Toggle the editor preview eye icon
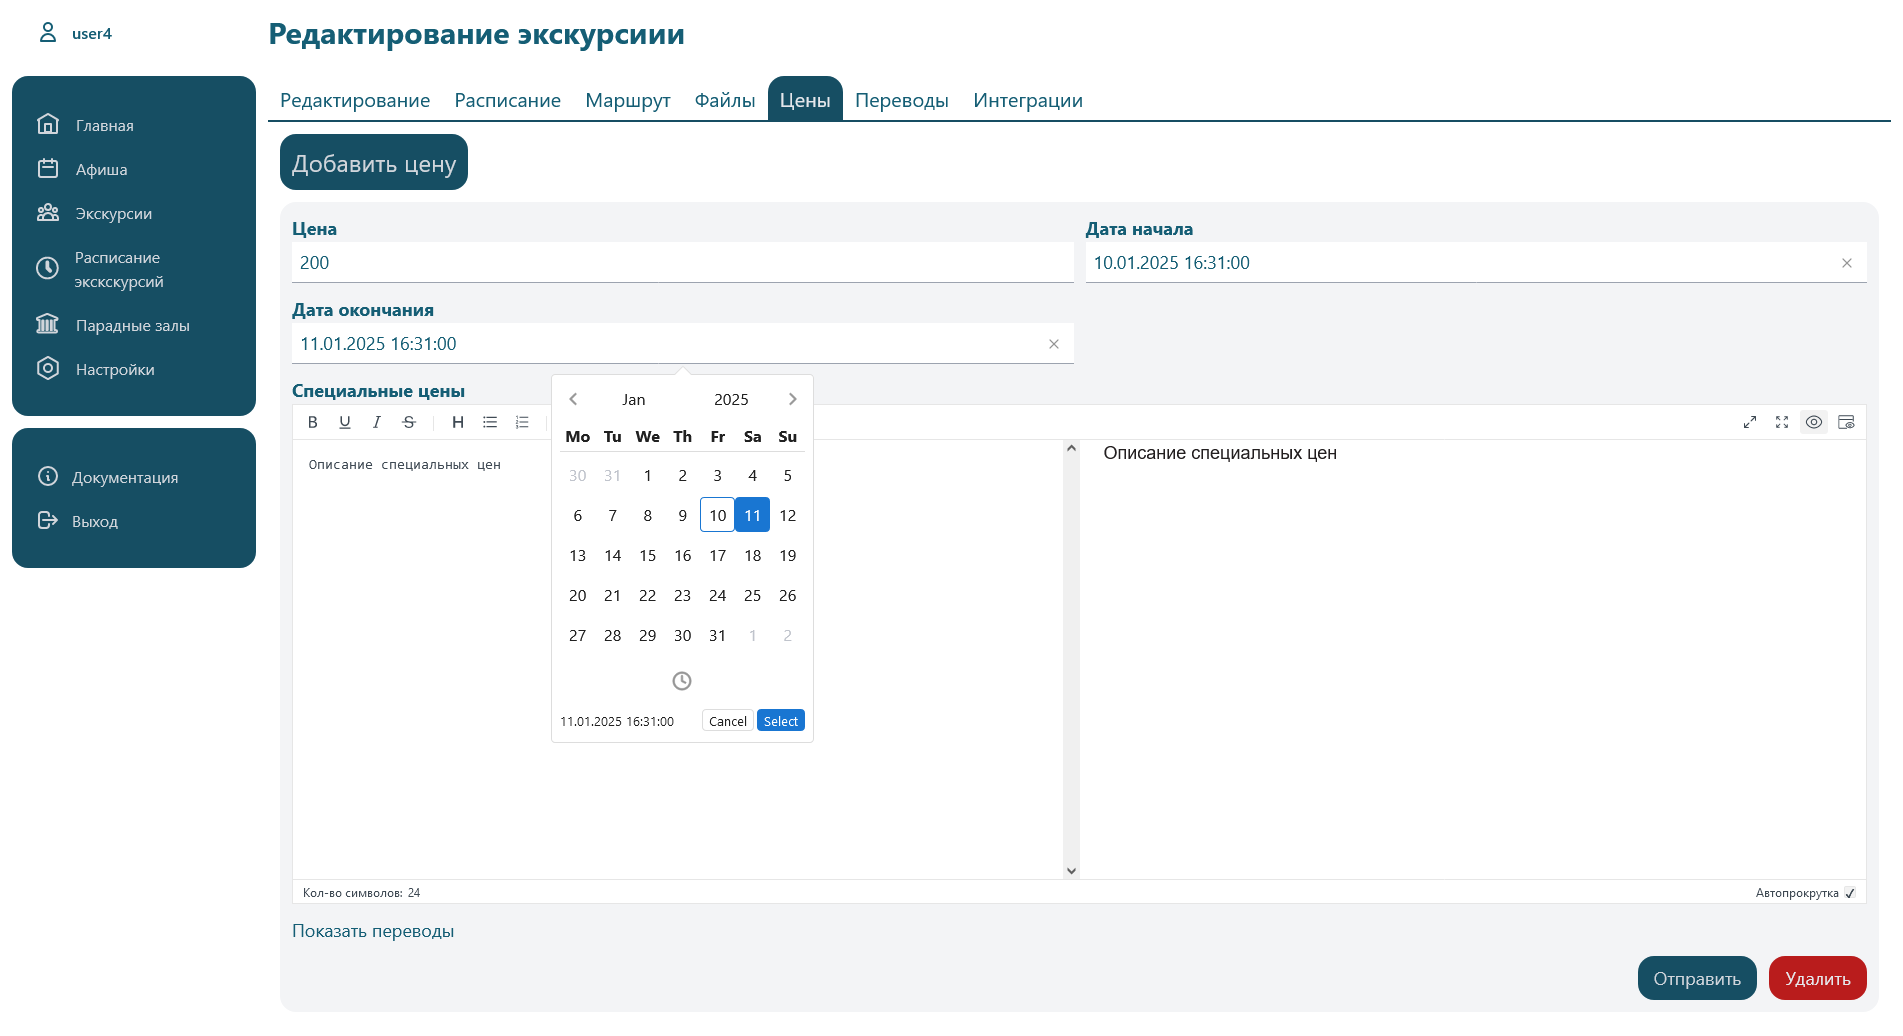 (x=1814, y=422)
